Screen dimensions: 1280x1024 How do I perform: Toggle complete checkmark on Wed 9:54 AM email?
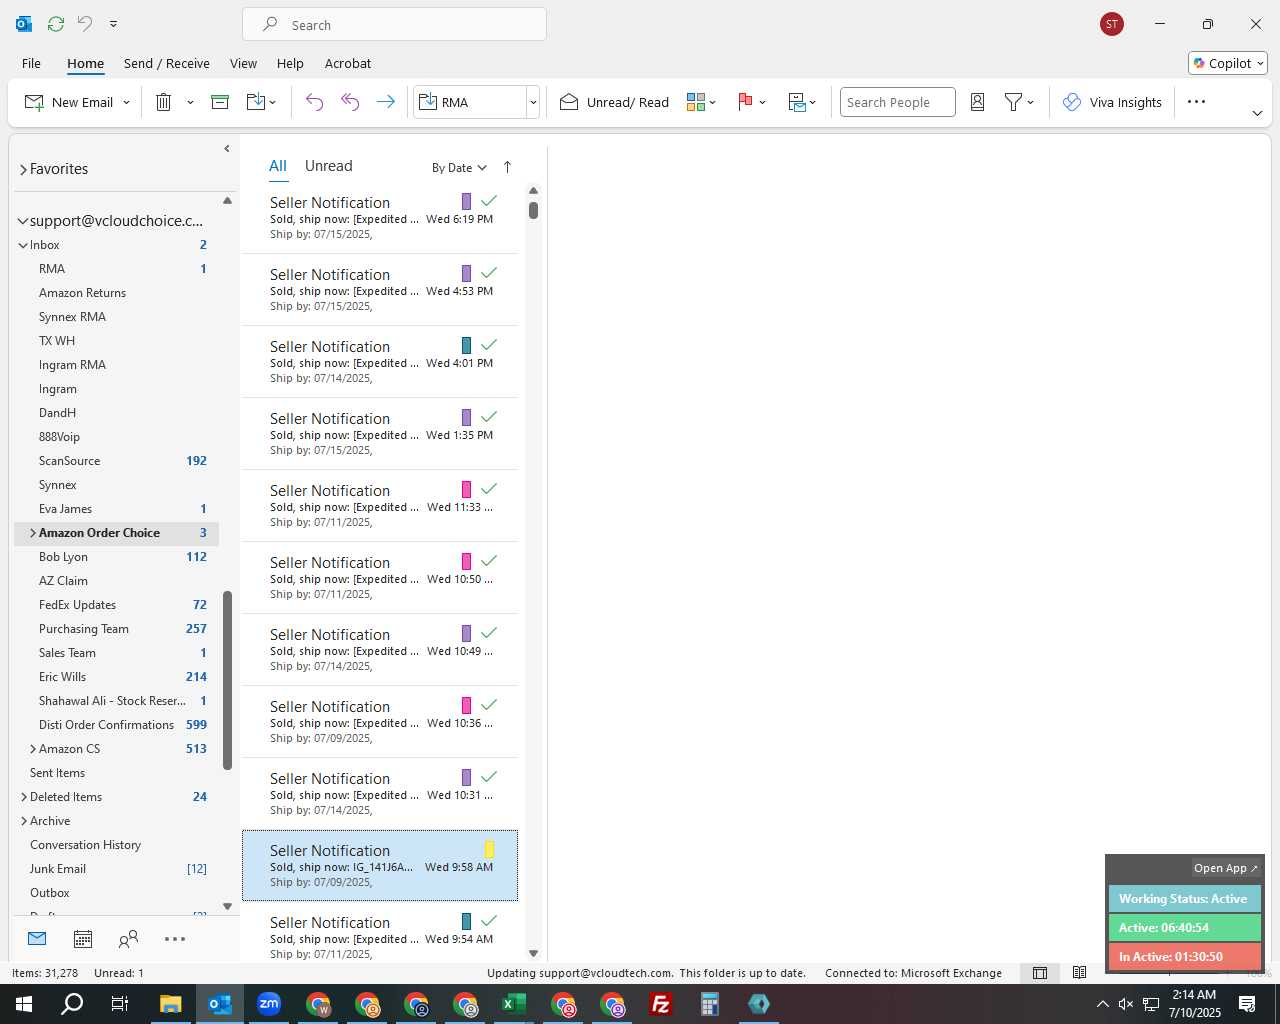tap(489, 921)
